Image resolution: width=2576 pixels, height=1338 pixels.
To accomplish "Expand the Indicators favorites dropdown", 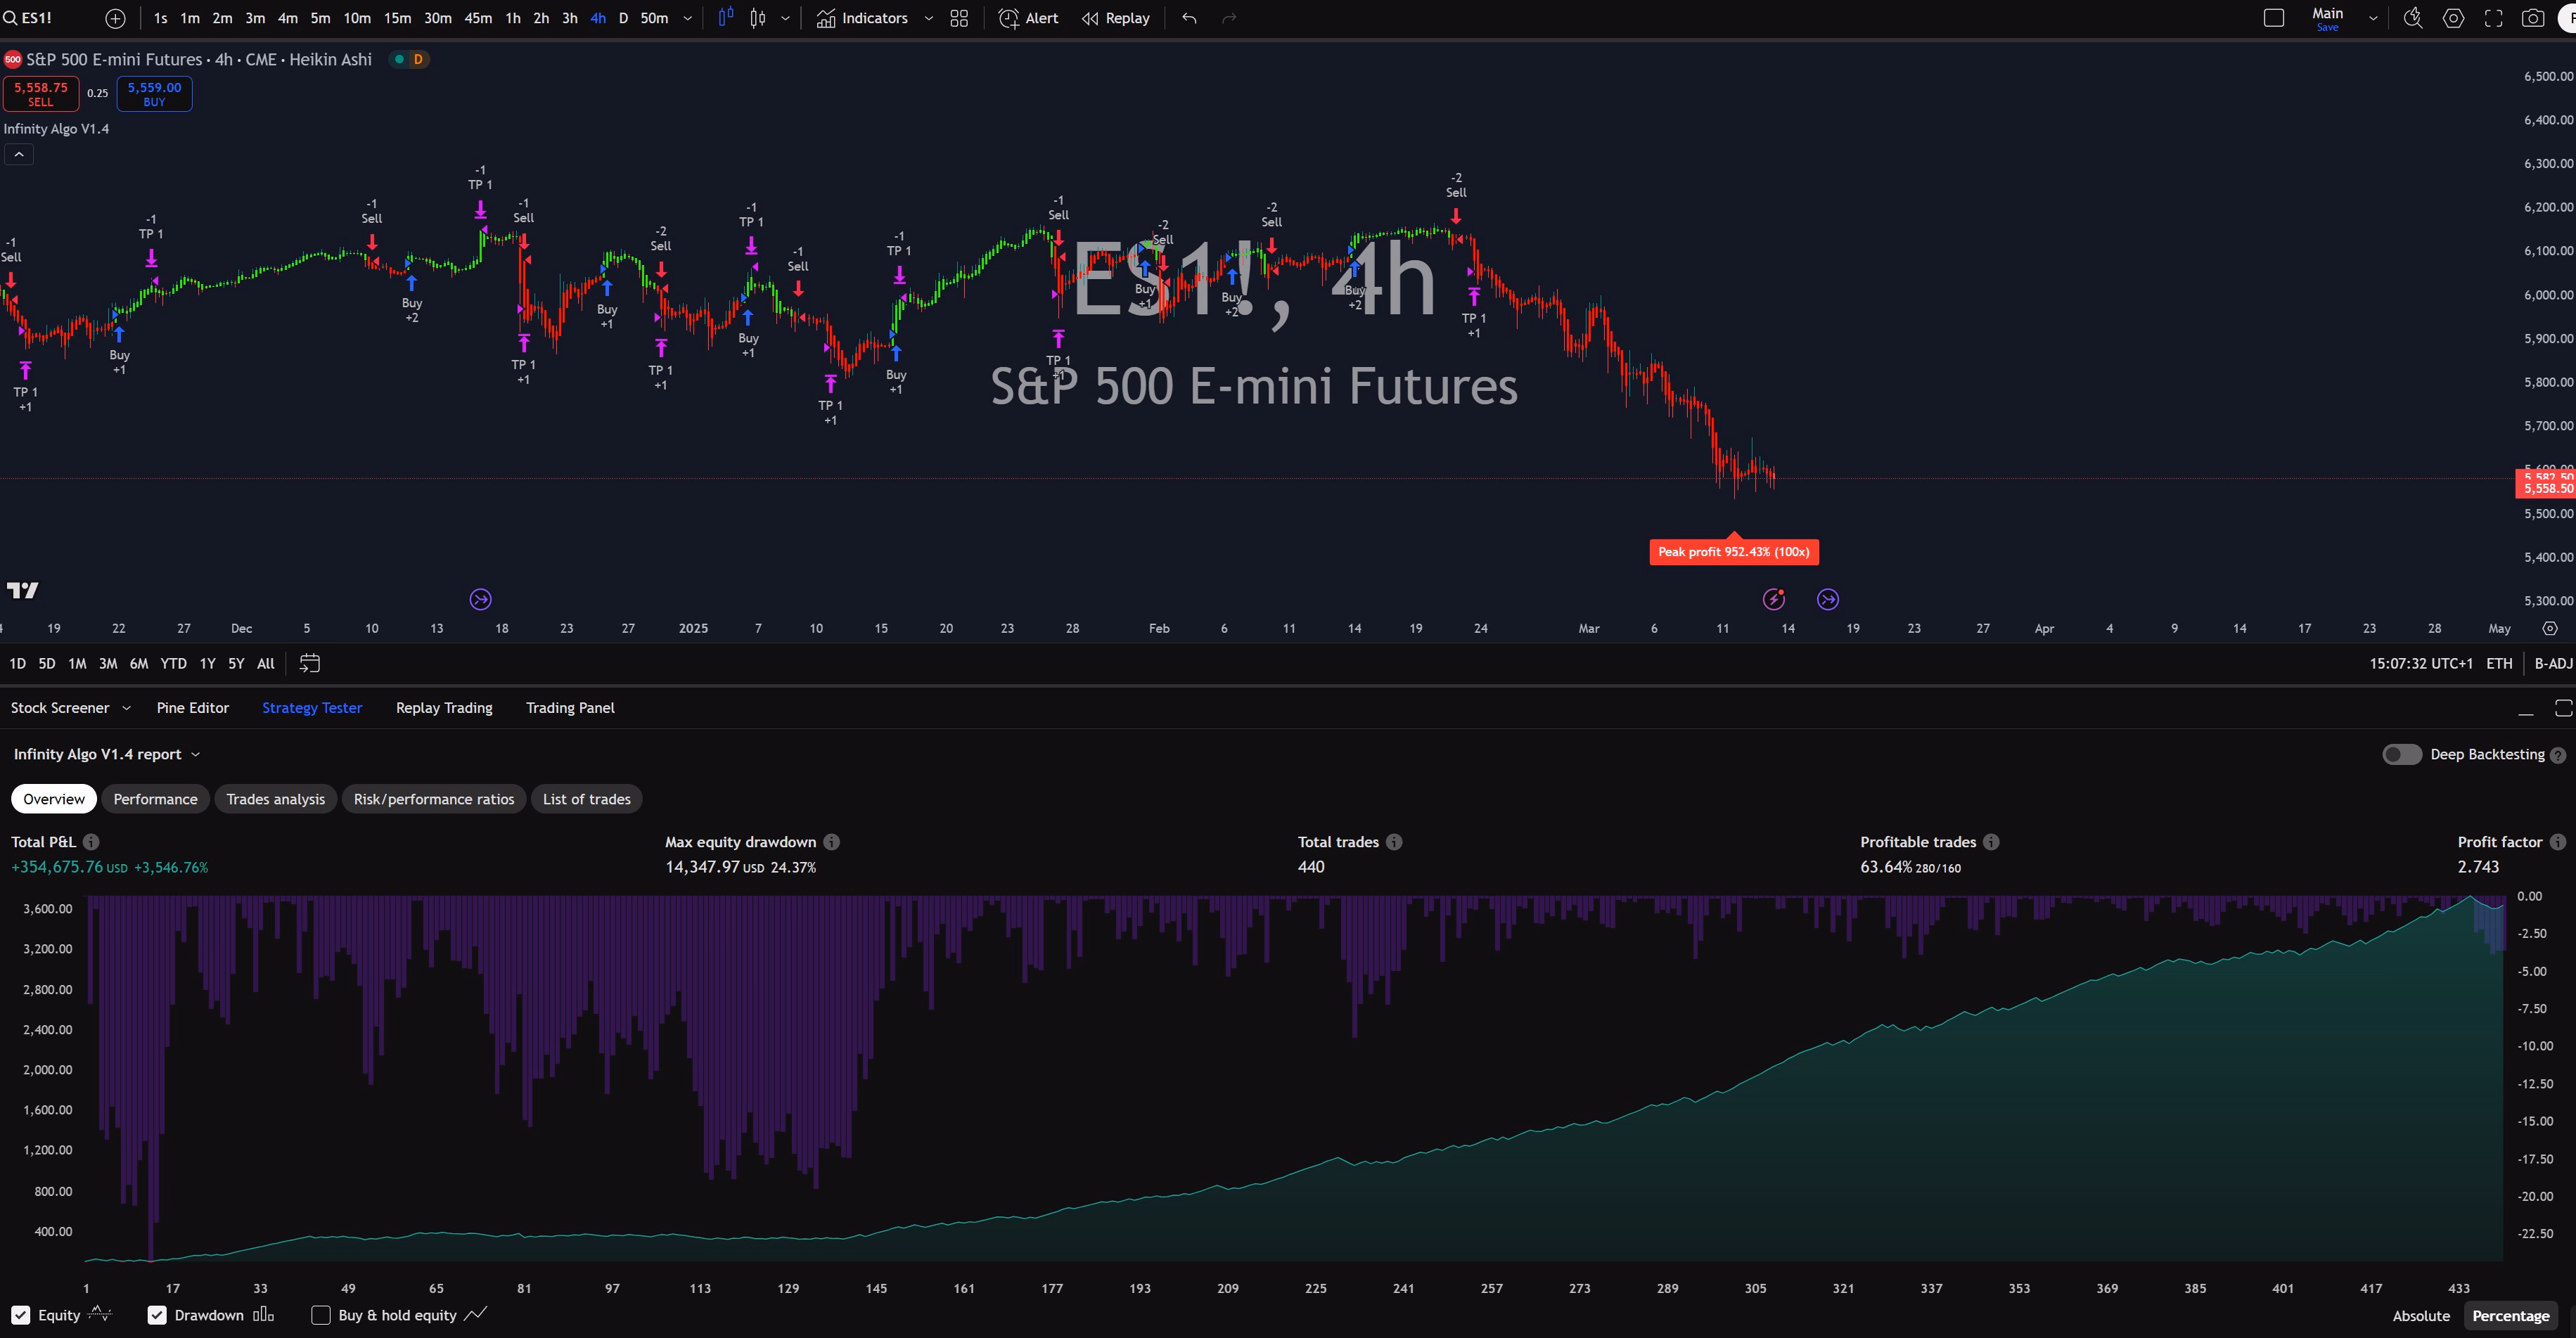I will [x=928, y=18].
